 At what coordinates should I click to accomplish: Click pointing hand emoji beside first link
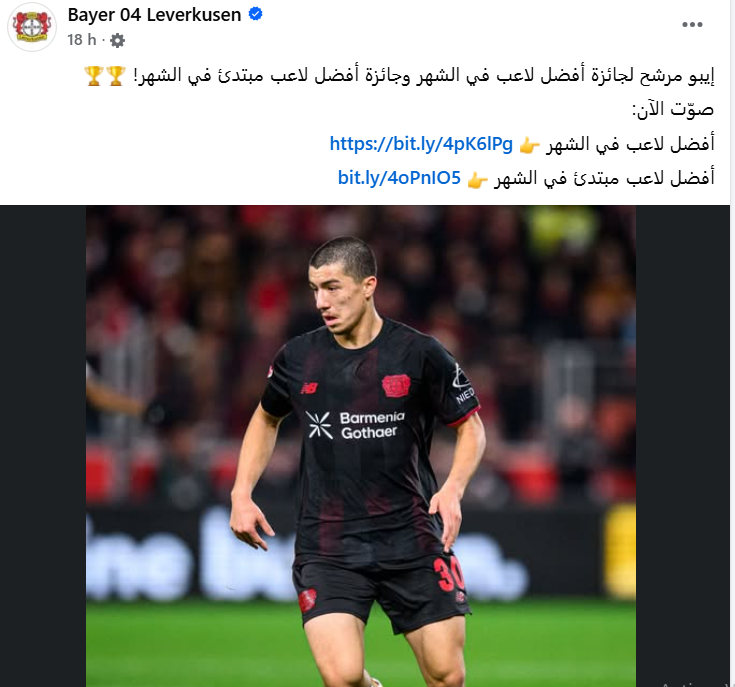530,145
